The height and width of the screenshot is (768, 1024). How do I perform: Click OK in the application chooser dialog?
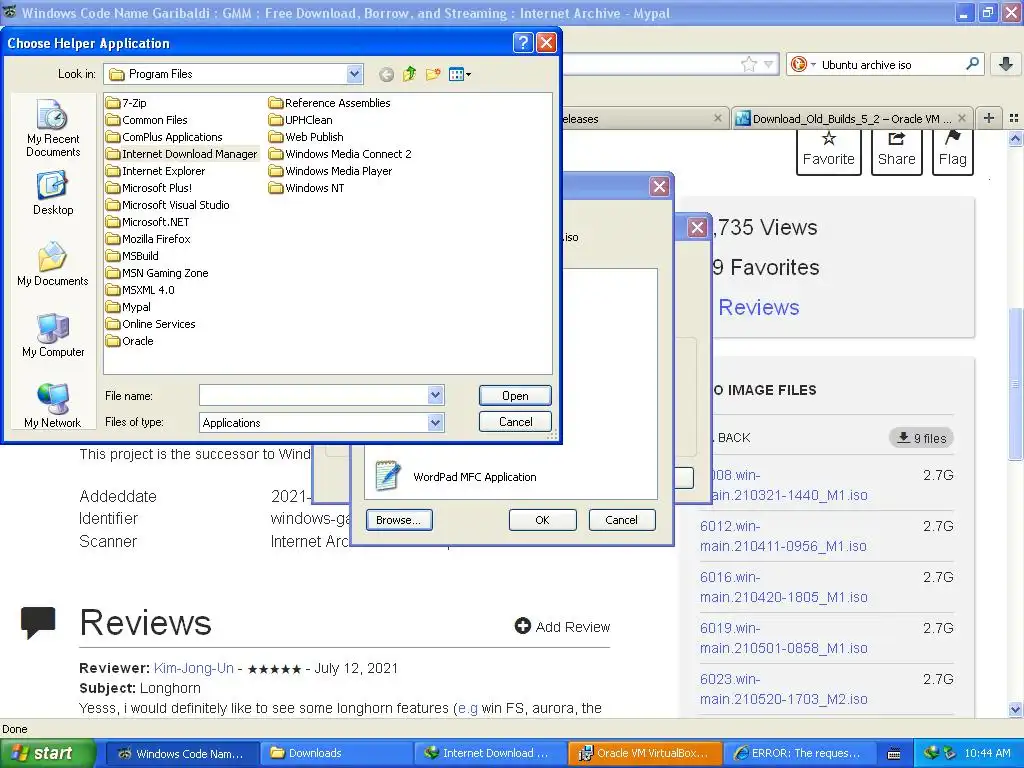pos(542,520)
